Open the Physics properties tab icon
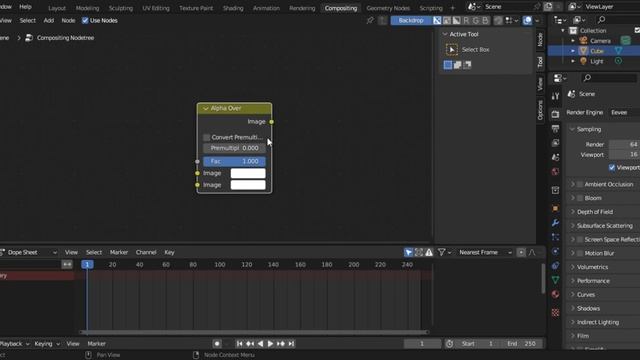This screenshot has width=640, height=360. pos(555,251)
